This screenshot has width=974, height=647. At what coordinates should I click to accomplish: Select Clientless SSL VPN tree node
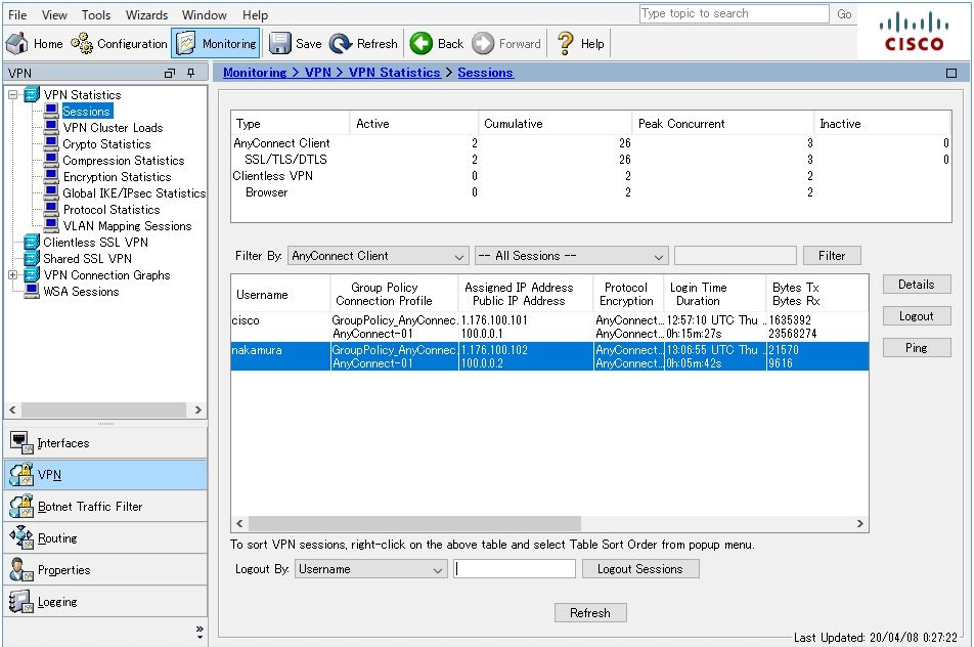(95, 242)
